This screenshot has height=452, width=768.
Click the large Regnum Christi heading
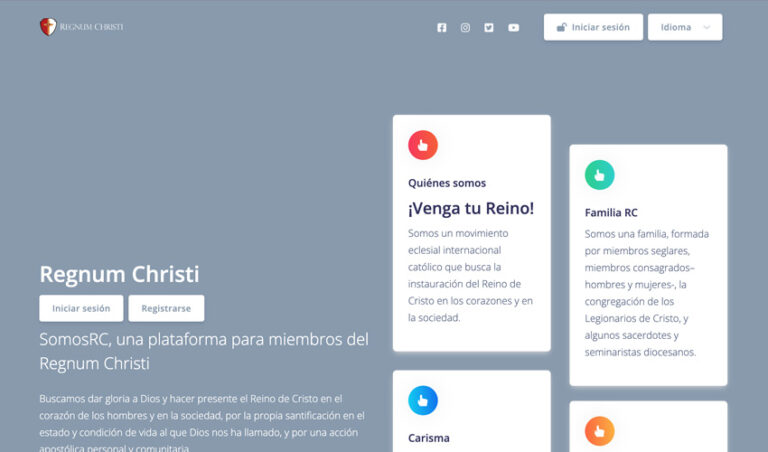coord(120,274)
